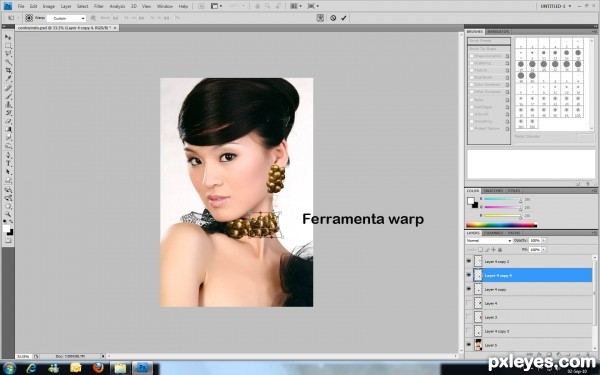600x375 pixels.
Task: Open the Color panel options menu
Action: (595, 191)
